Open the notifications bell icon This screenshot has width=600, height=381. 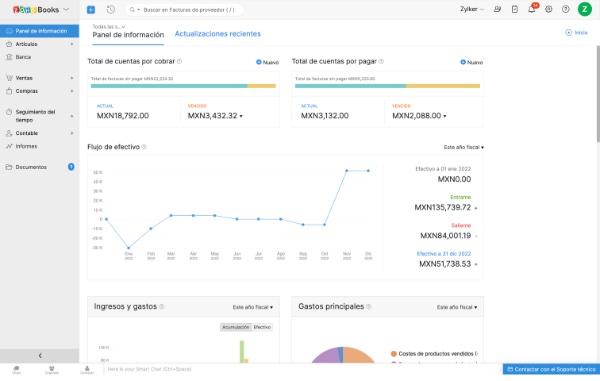click(532, 9)
